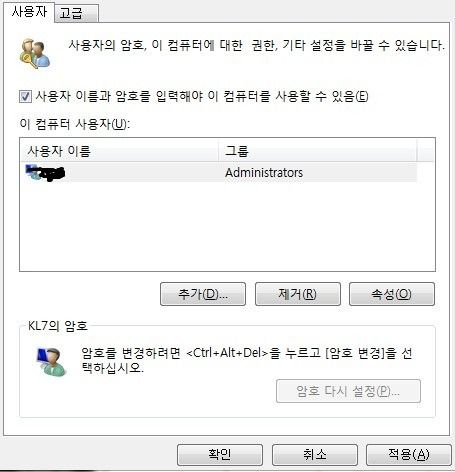The image size is (455, 472).
Task: Select the Administrators group cell
Action: tap(264, 173)
